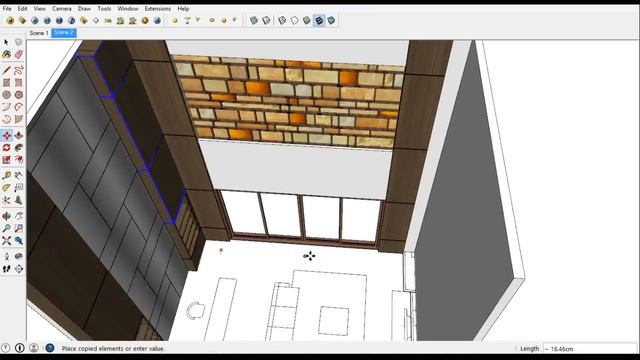Screen dimensions: 640x360
Task: Choose the Dimension tool
Action: [x=18, y=176]
